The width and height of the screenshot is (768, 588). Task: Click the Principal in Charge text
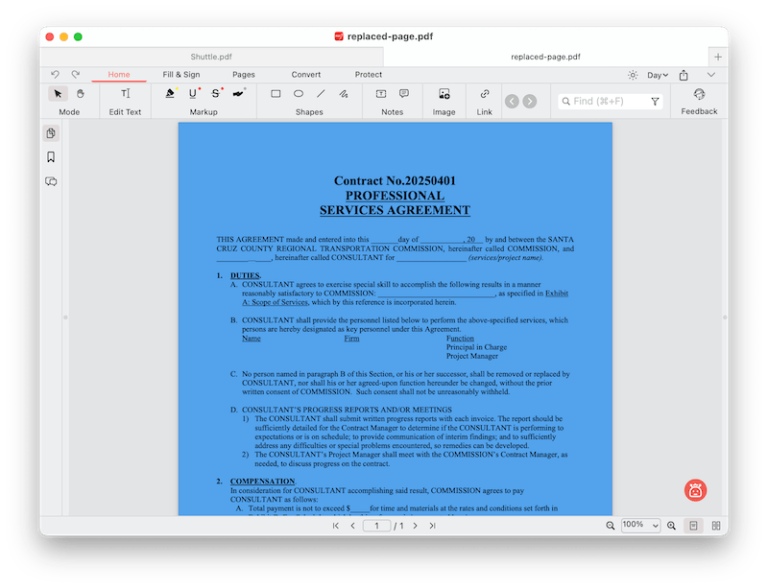click(x=477, y=347)
